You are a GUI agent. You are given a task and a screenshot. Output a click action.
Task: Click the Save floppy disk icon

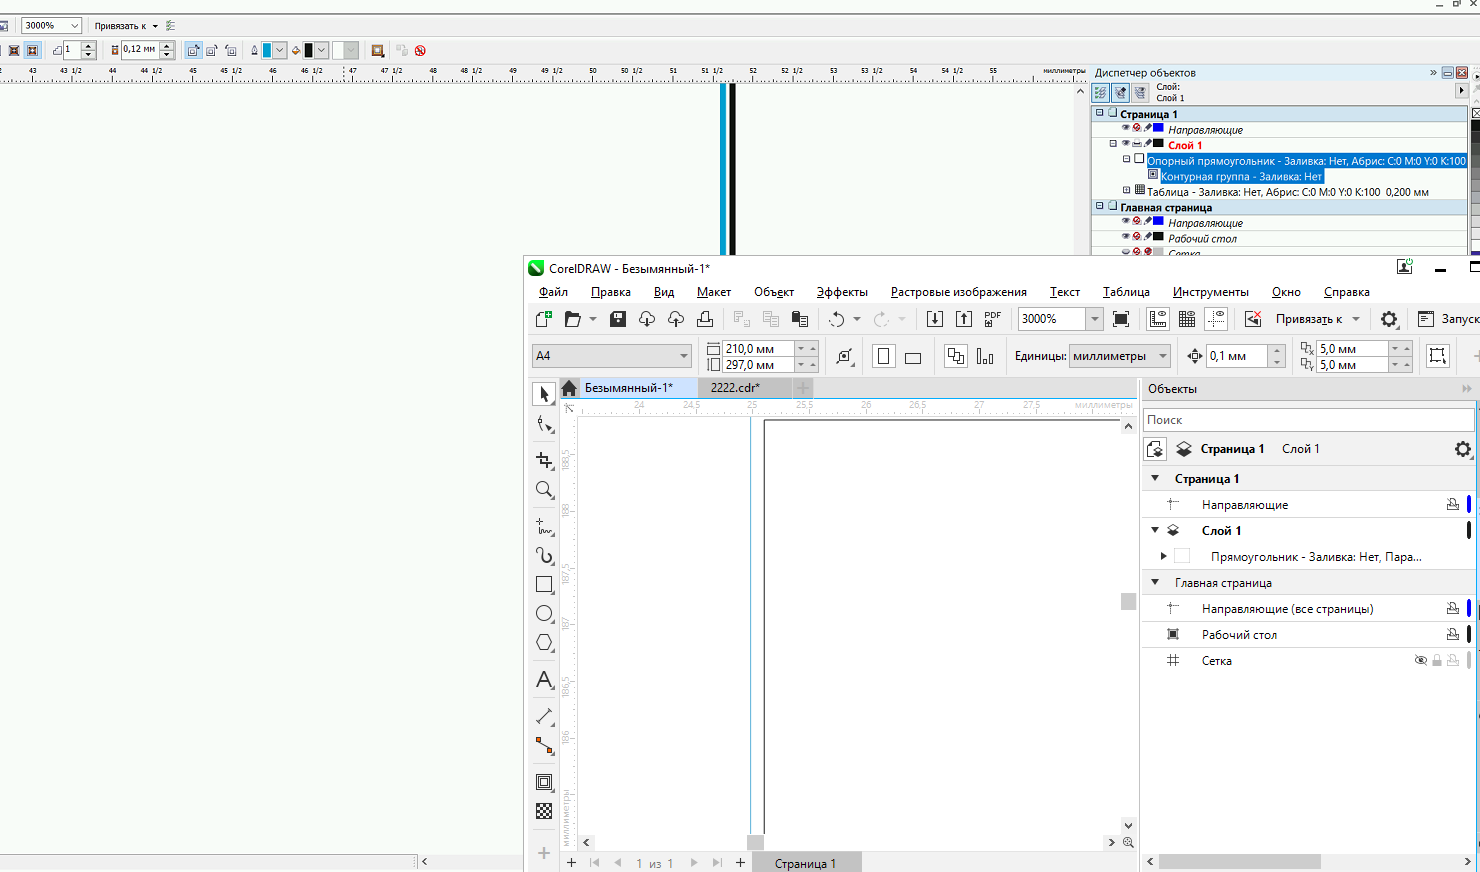[x=618, y=319]
